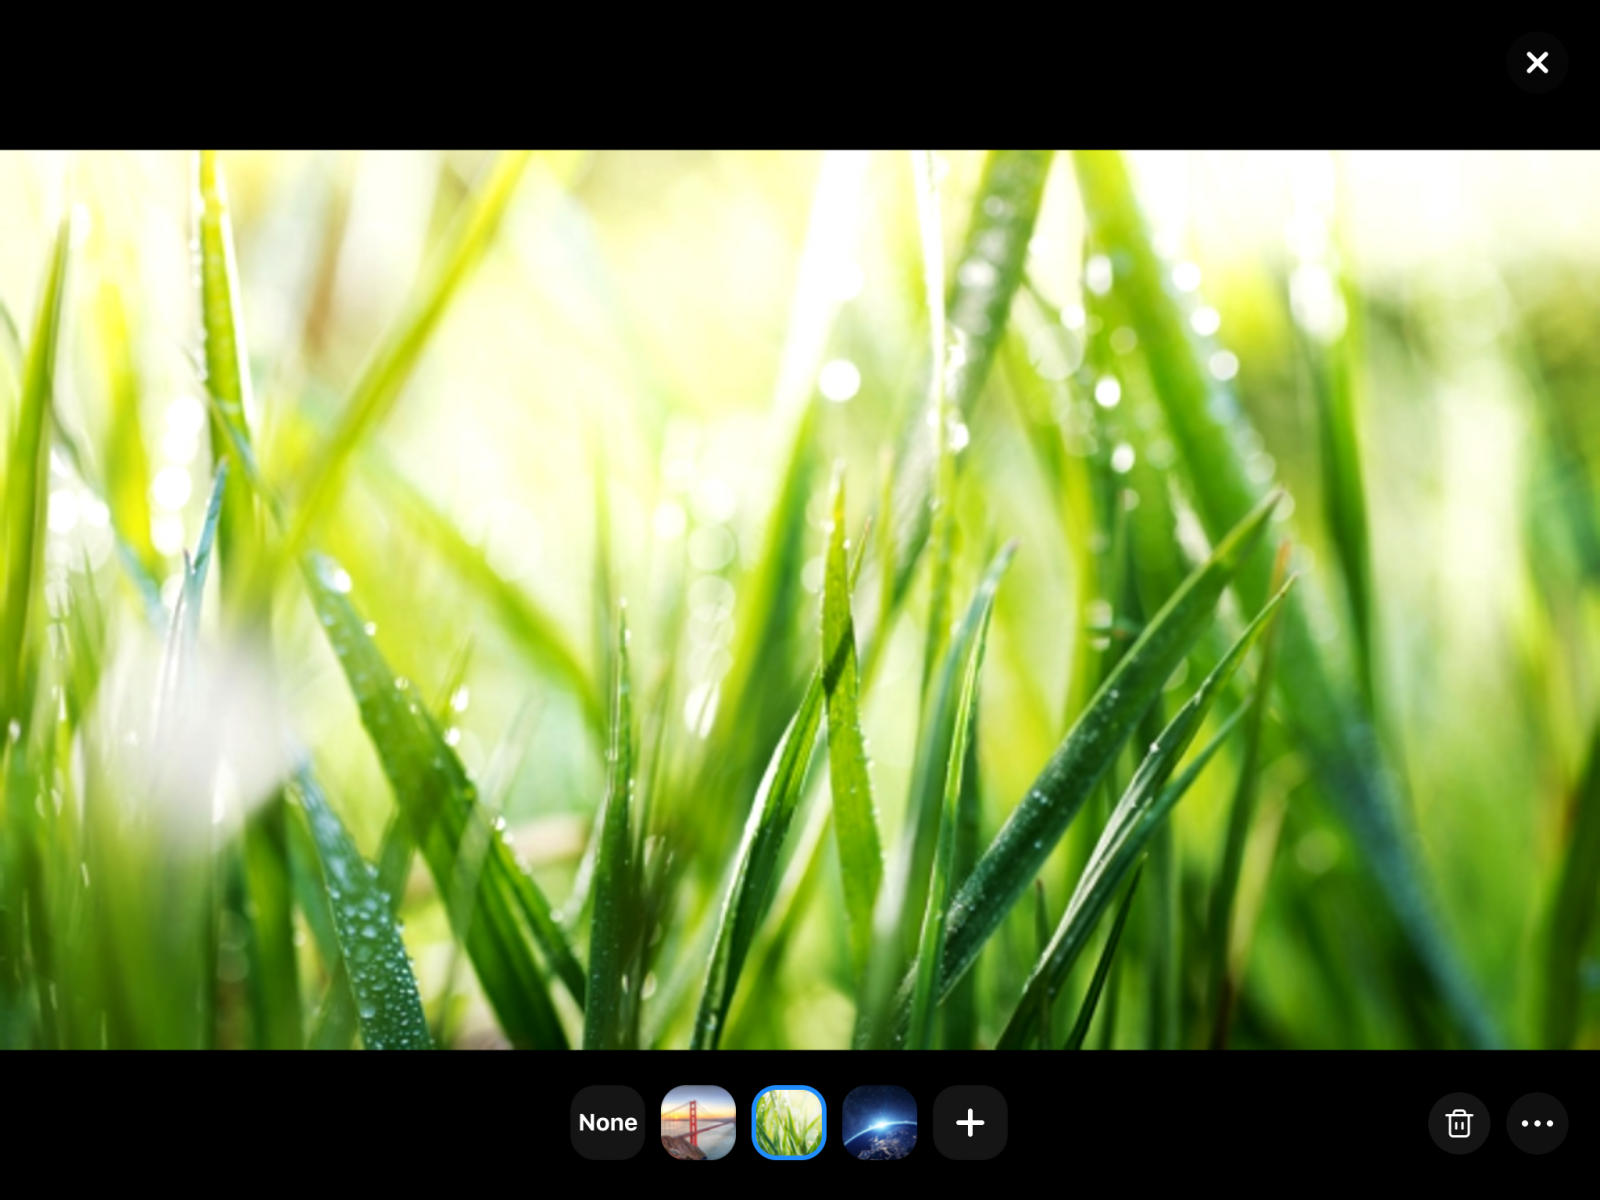Apply the planet Earth night thumbnail

coord(879,1122)
